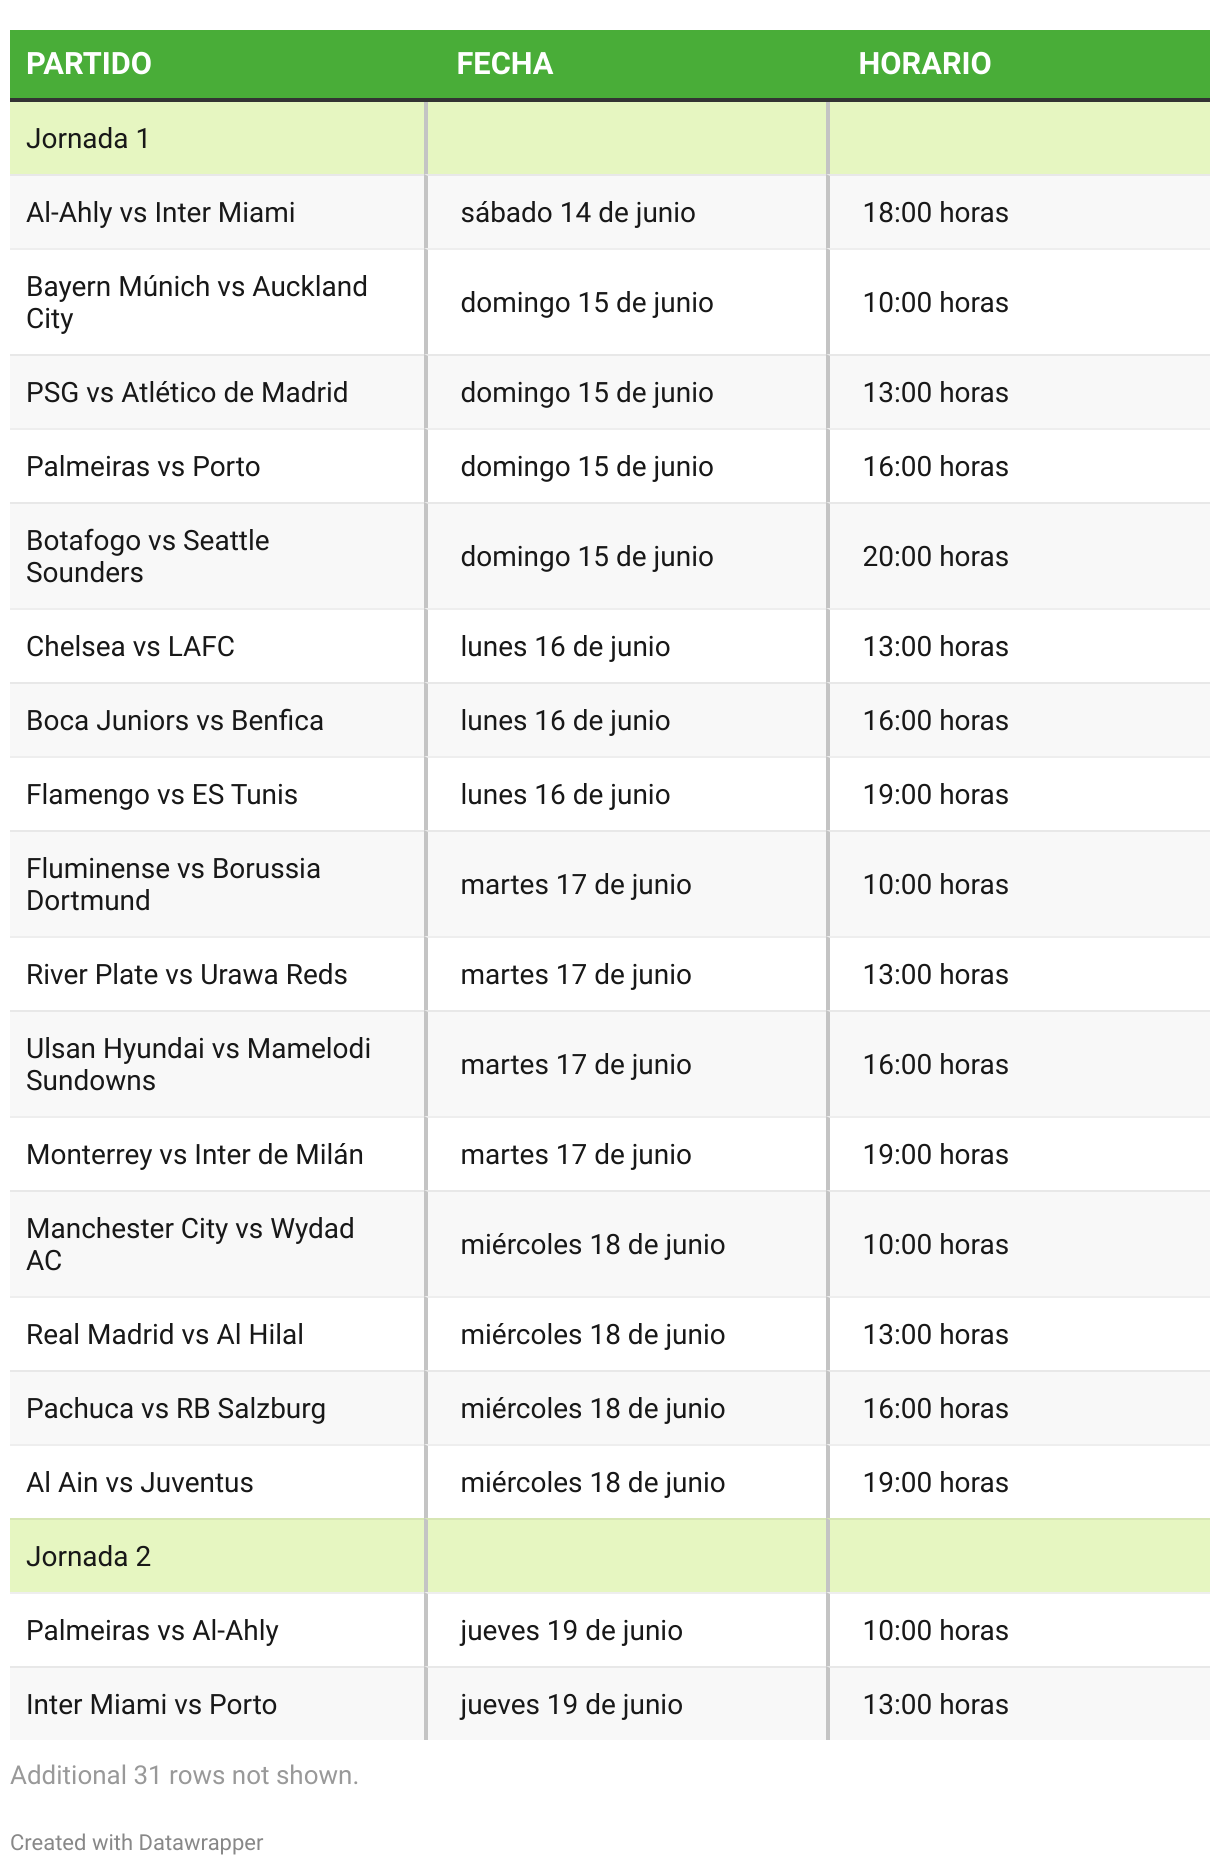Select Real Madrid vs Al Hilal match
This screenshot has width=1220, height=1866.
pyautogui.click(x=165, y=1334)
